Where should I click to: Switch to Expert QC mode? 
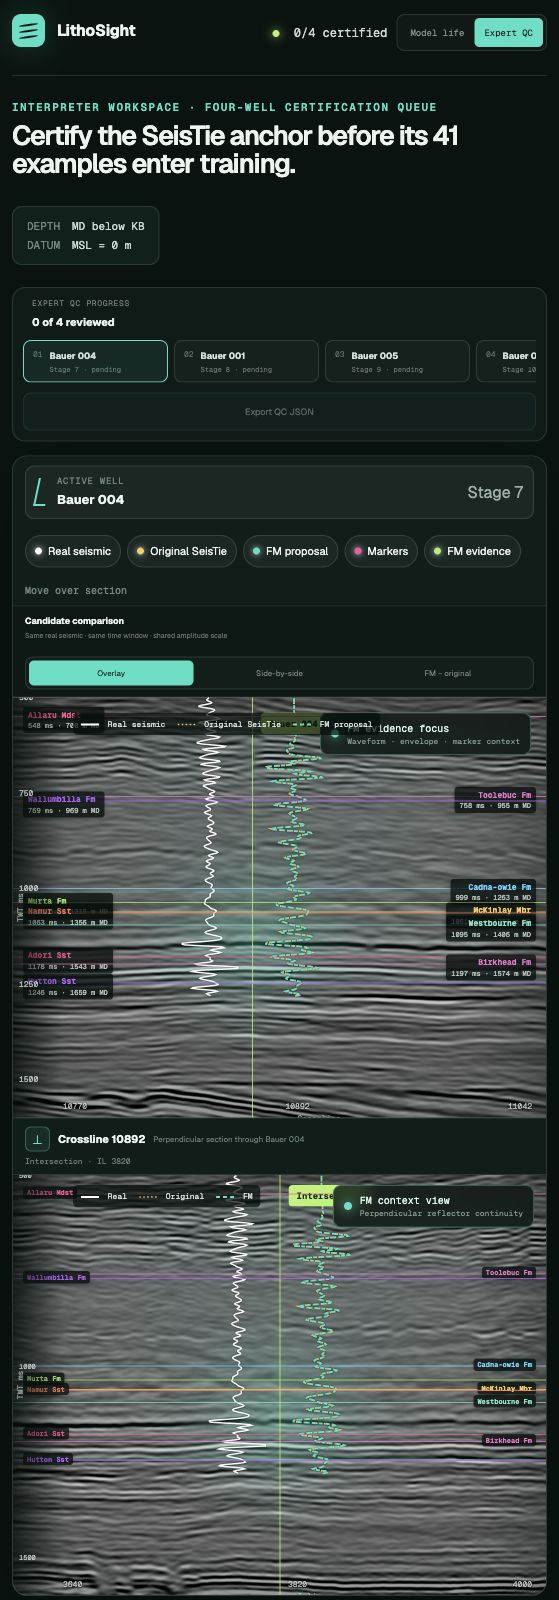(x=508, y=33)
